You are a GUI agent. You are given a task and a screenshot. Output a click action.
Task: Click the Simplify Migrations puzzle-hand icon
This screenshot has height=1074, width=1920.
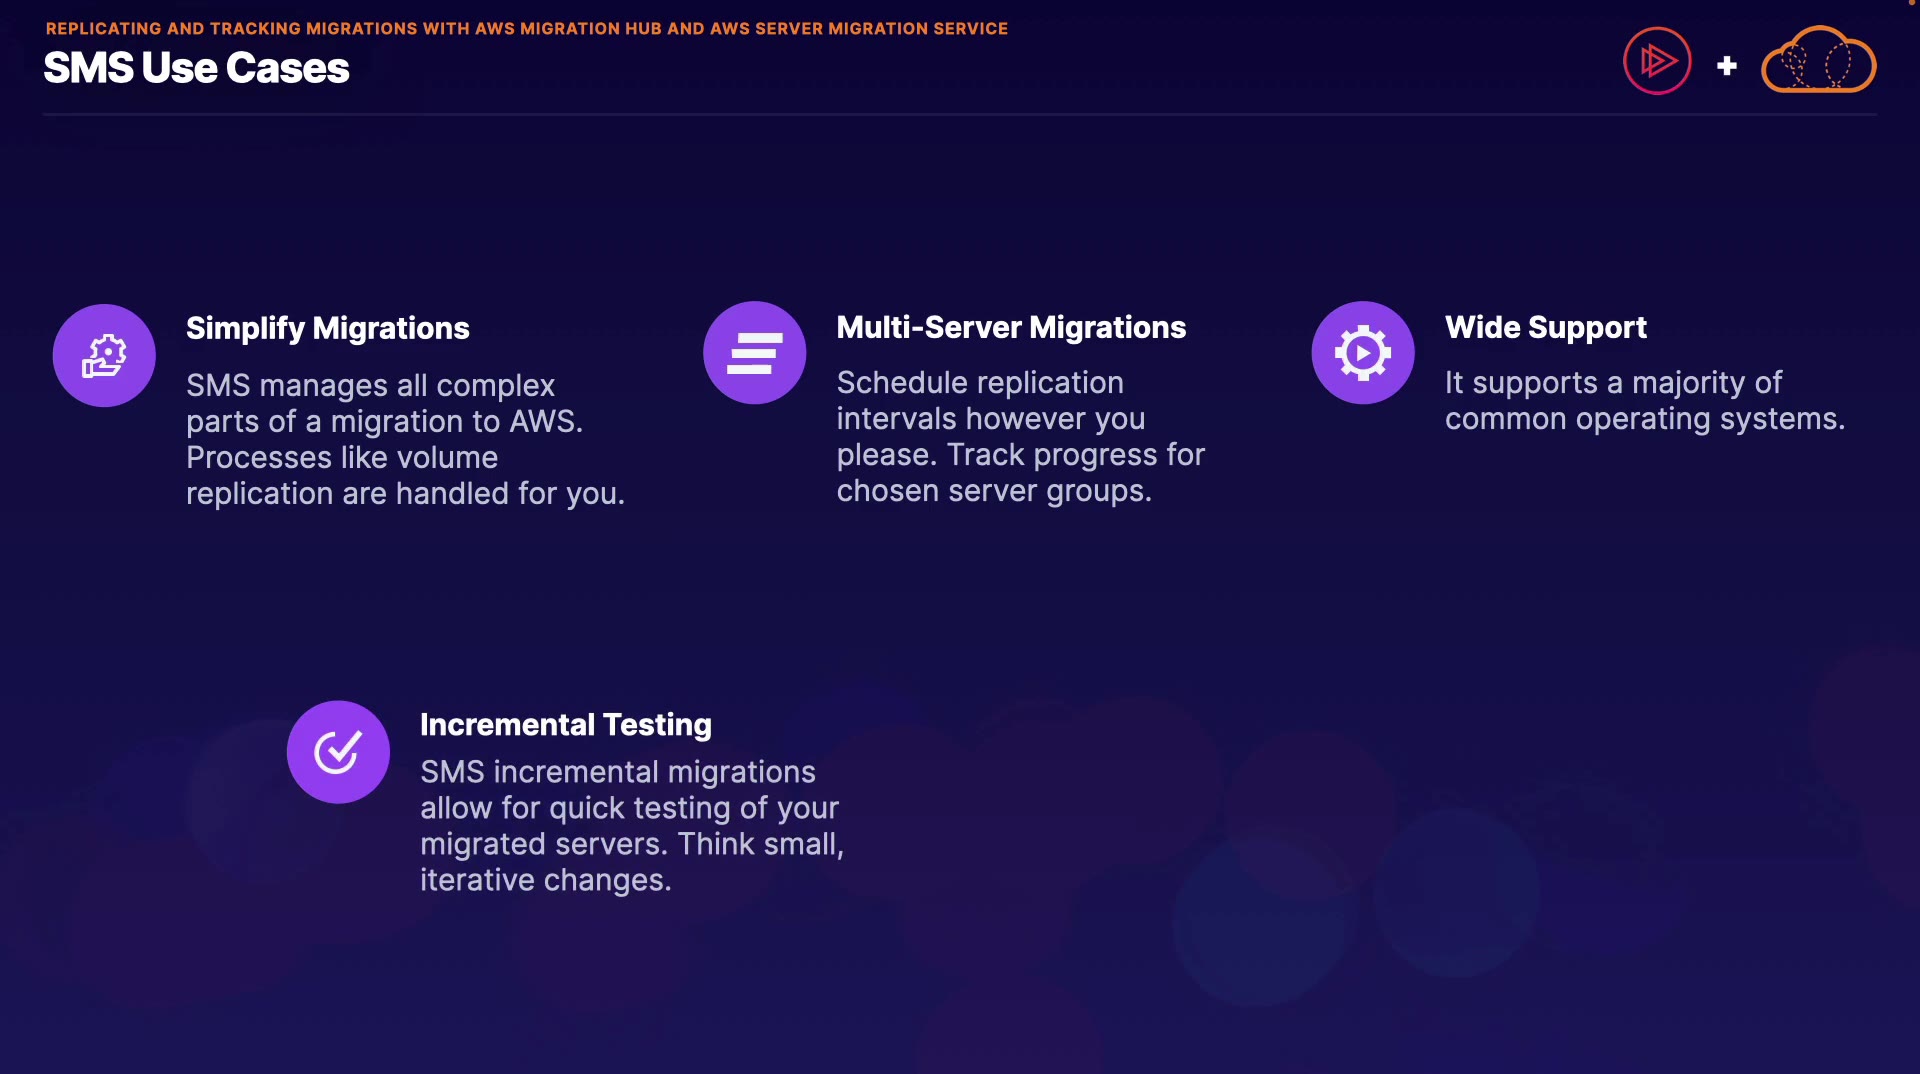104,356
